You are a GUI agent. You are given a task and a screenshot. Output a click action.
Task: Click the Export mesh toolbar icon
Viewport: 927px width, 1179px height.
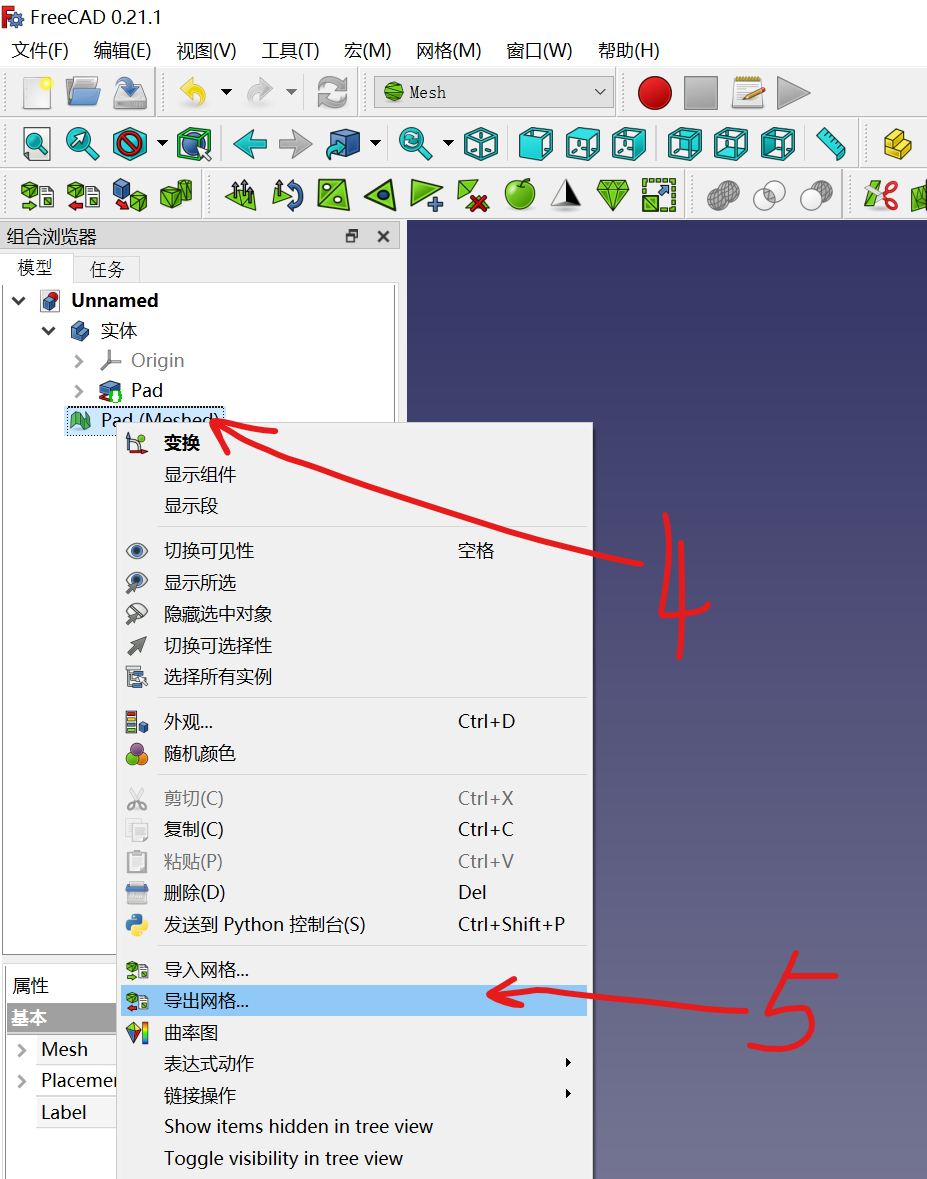click(x=85, y=195)
